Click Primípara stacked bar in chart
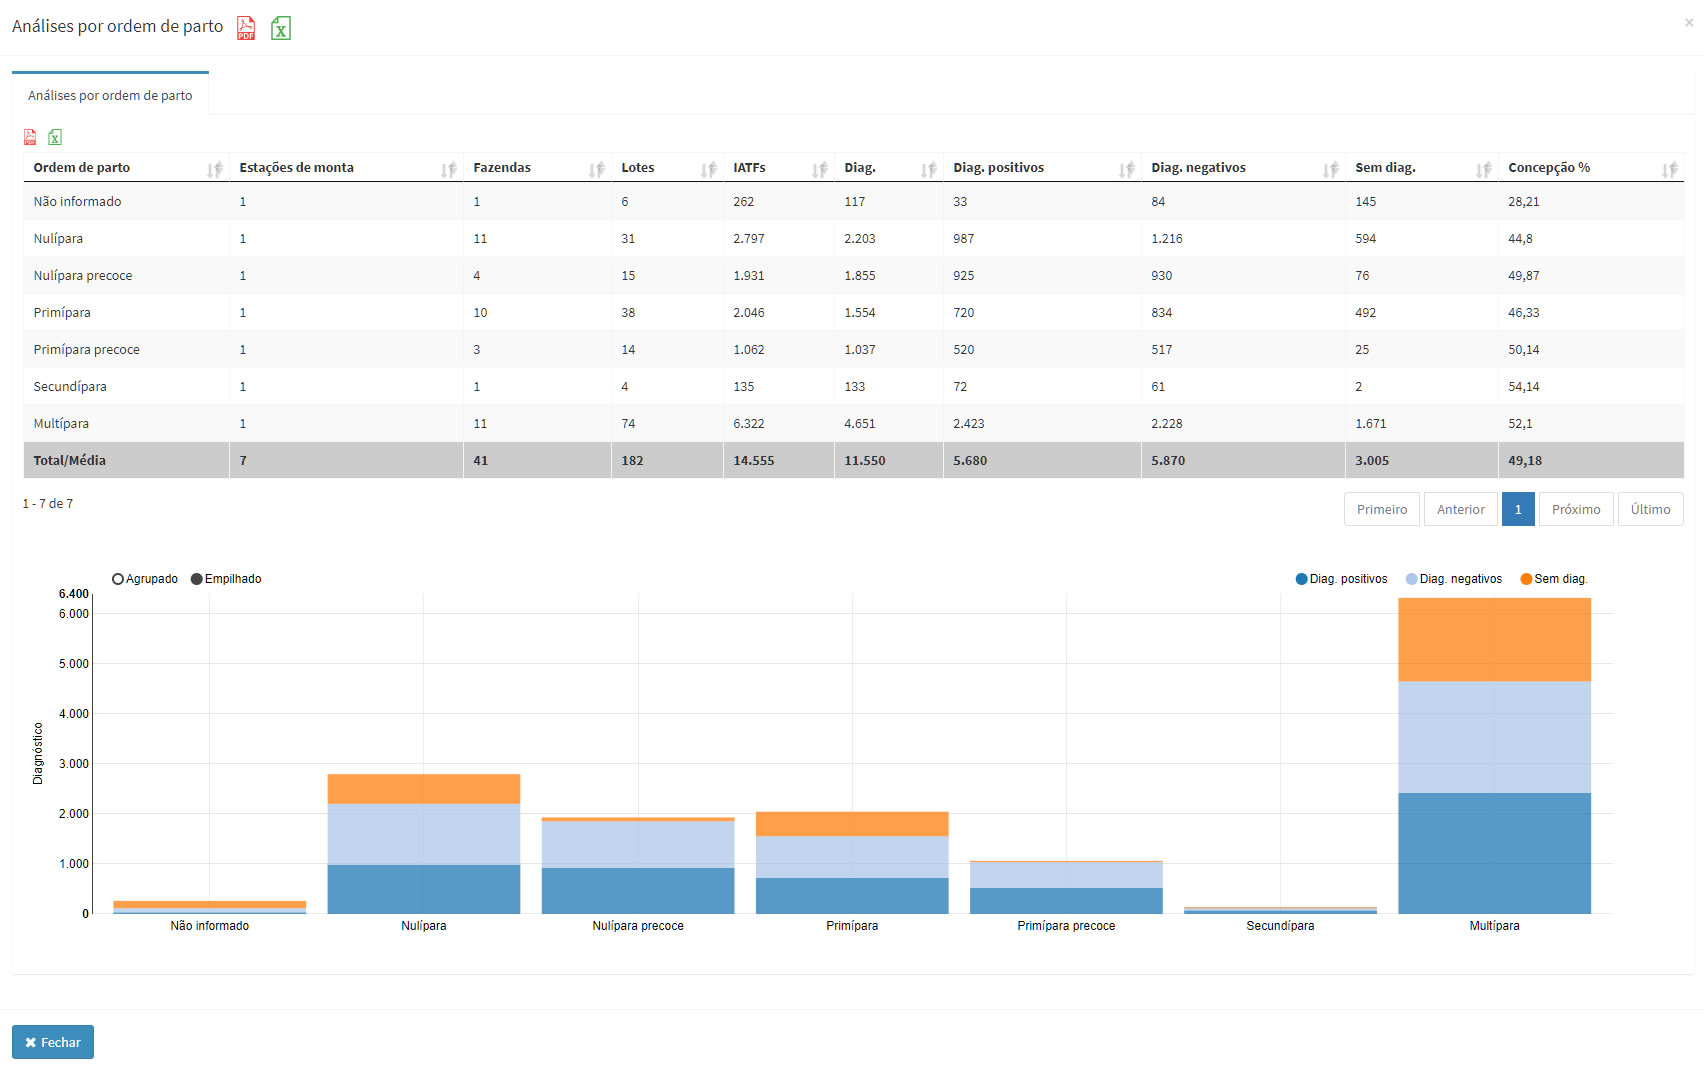The height and width of the screenshot is (1074, 1704). [852, 862]
